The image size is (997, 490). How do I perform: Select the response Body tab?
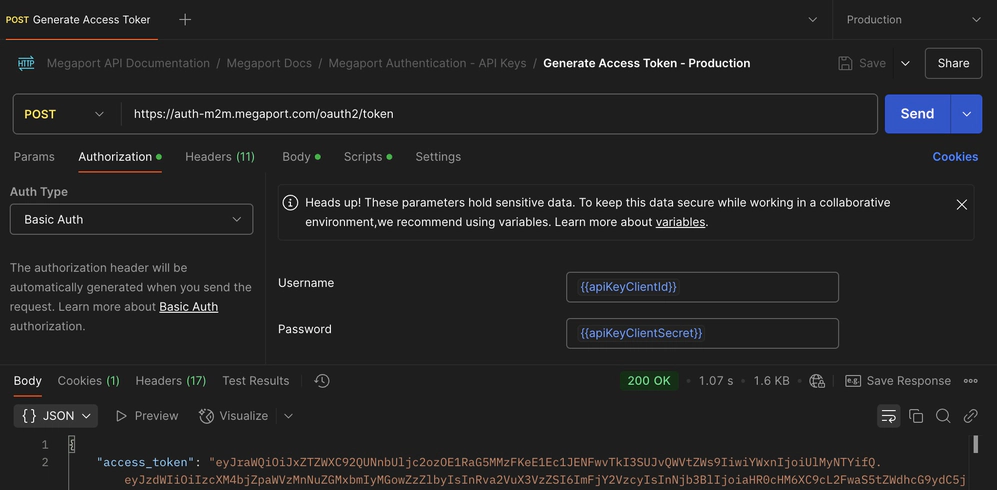coord(27,381)
